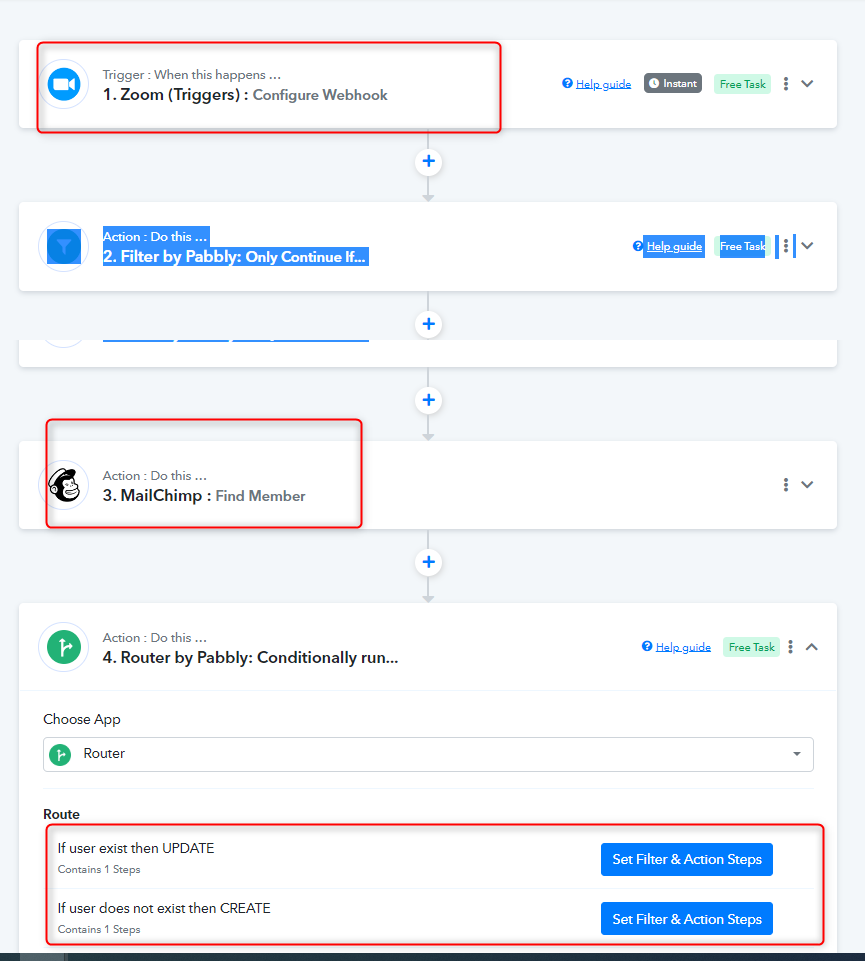The height and width of the screenshot is (961, 865).
Task: Open three-dot menu for Zoom trigger step
Action: (786, 84)
